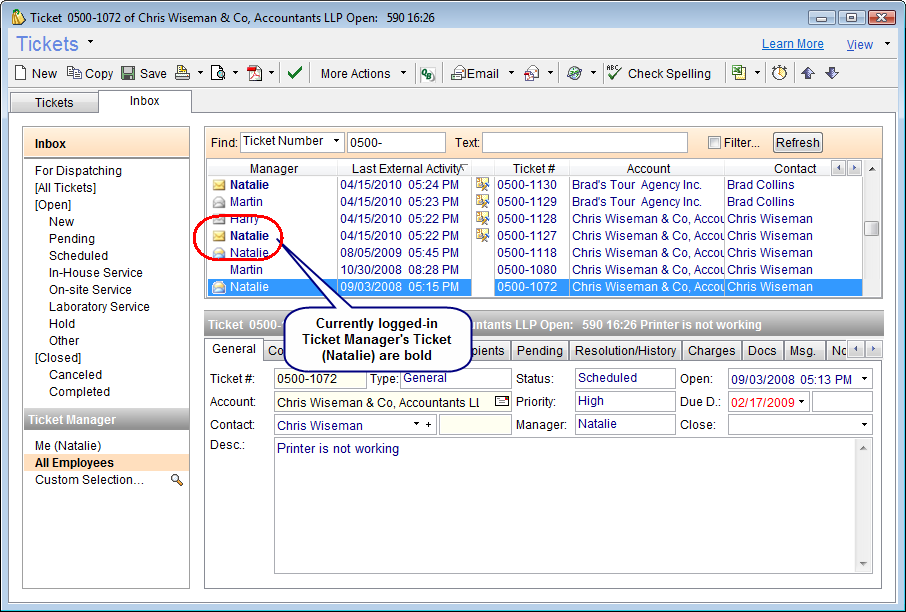The height and width of the screenshot is (612, 906).
Task: Click the New ticket icon
Action: (22, 73)
